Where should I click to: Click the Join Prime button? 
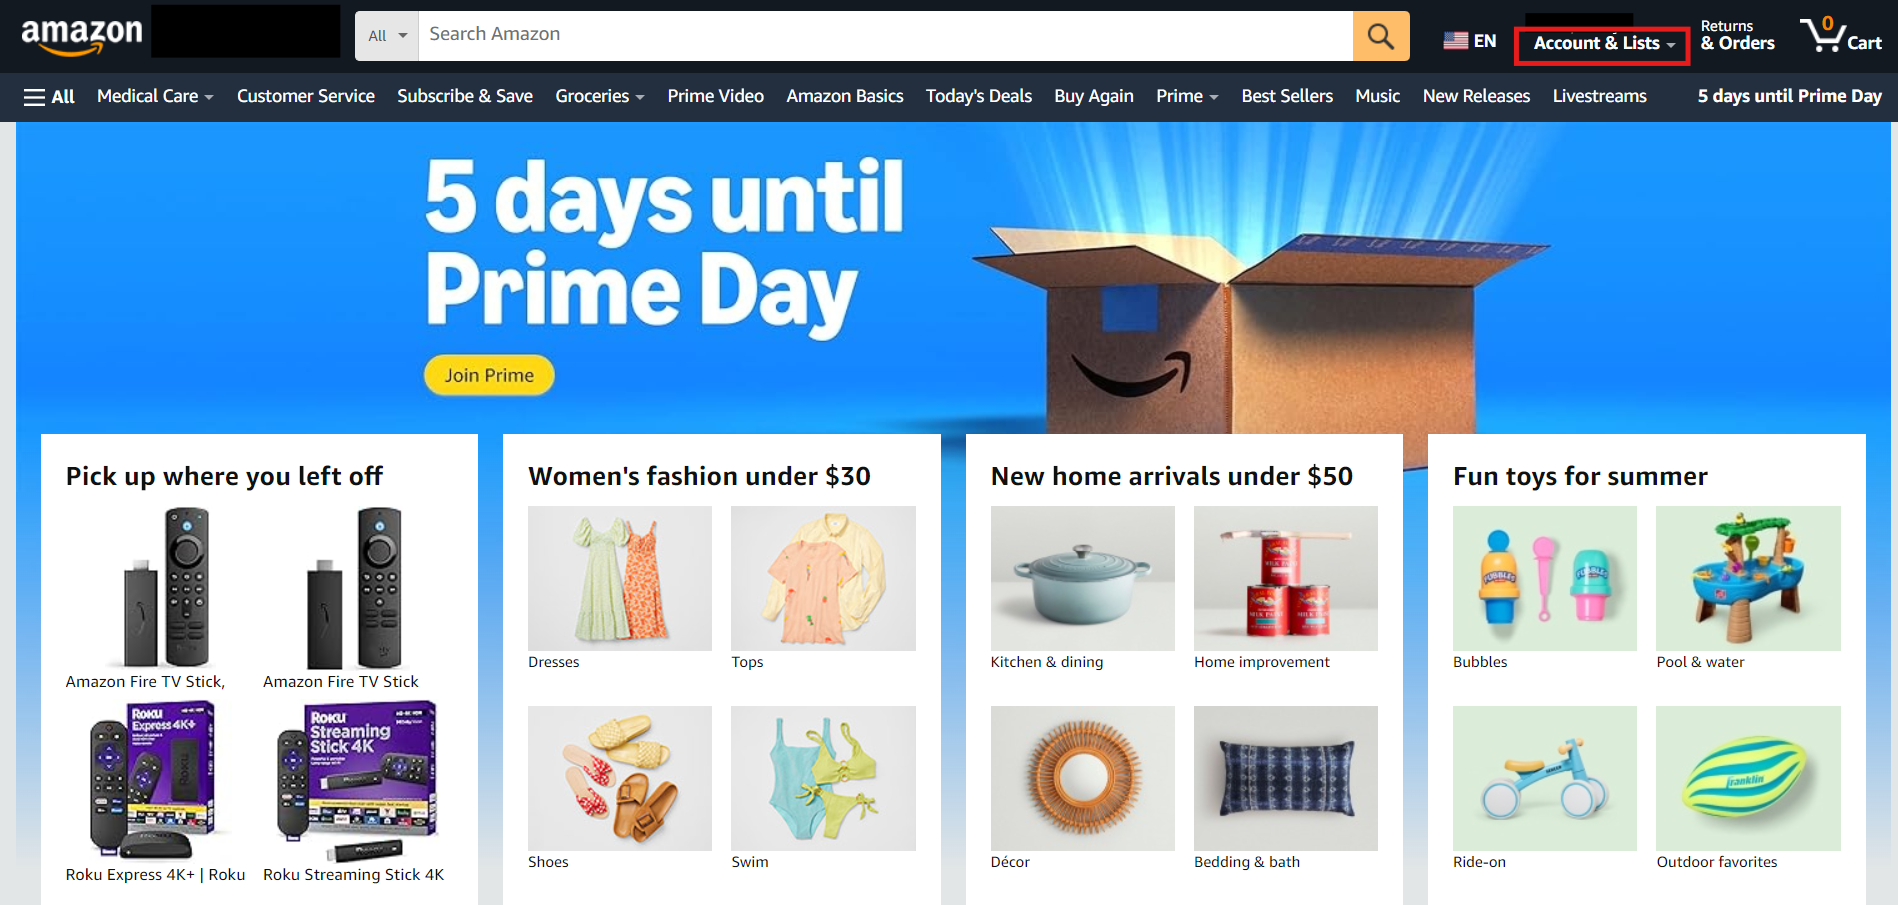[489, 375]
